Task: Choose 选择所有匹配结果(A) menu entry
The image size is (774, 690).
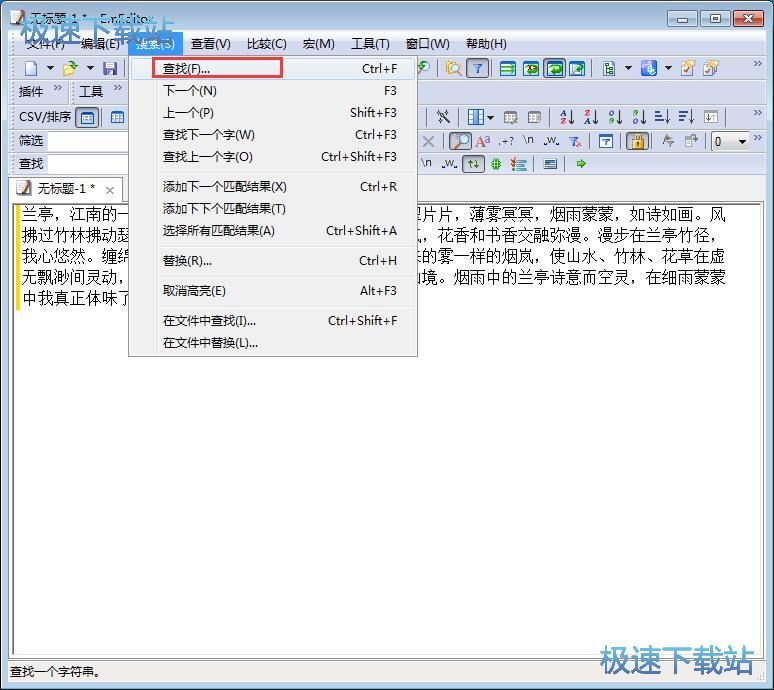Action: click(273, 230)
